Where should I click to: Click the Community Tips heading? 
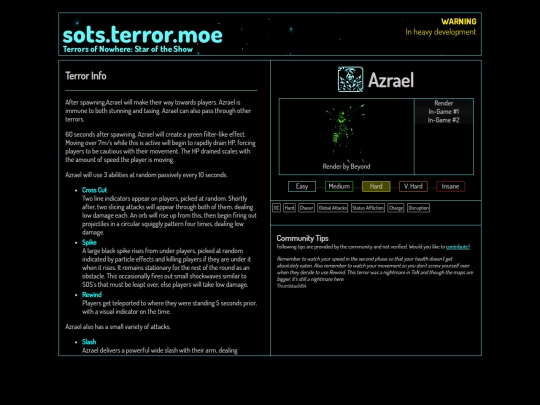[x=302, y=238]
